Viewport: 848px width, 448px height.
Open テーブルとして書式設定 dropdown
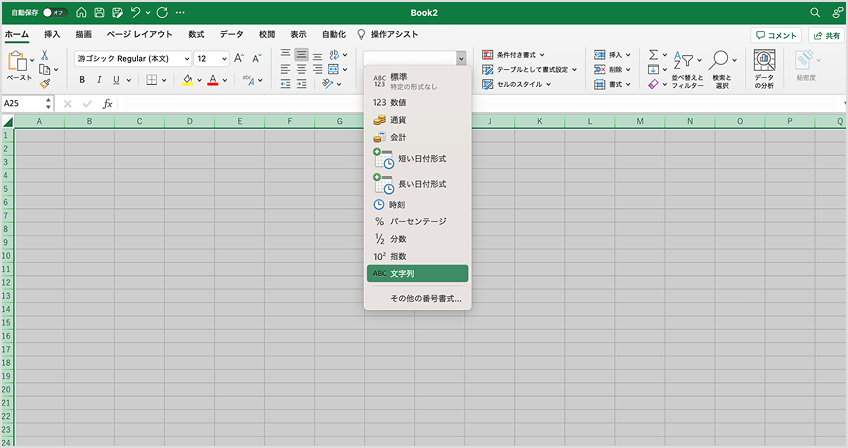pyautogui.click(x=530, y=69)
